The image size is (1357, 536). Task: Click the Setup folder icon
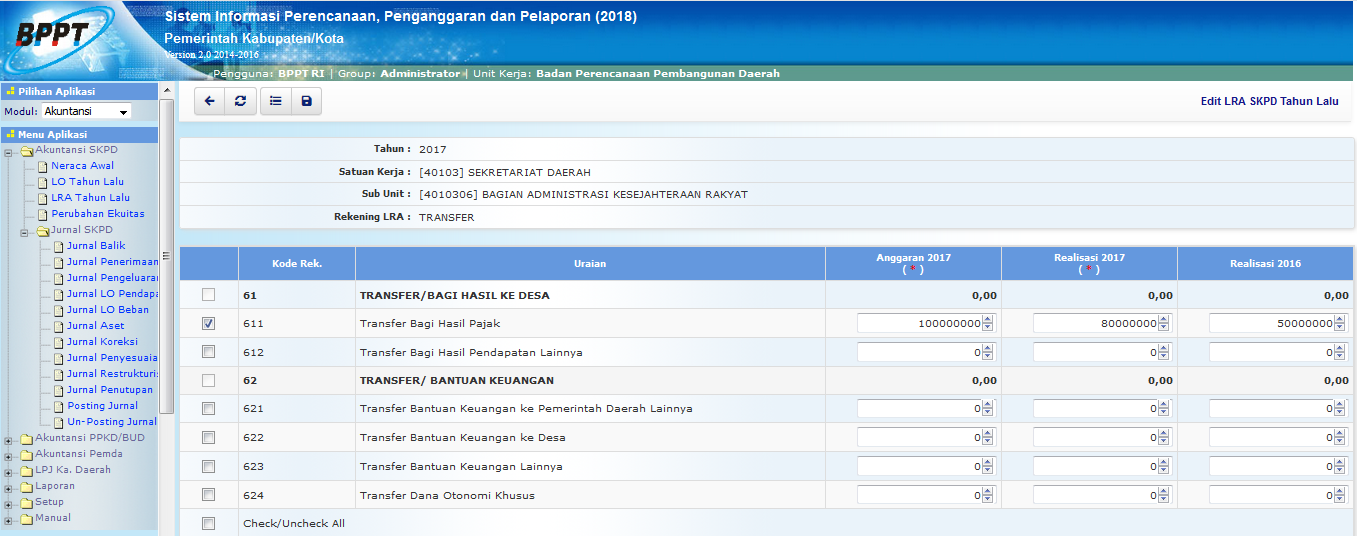[x=27, y=503]
